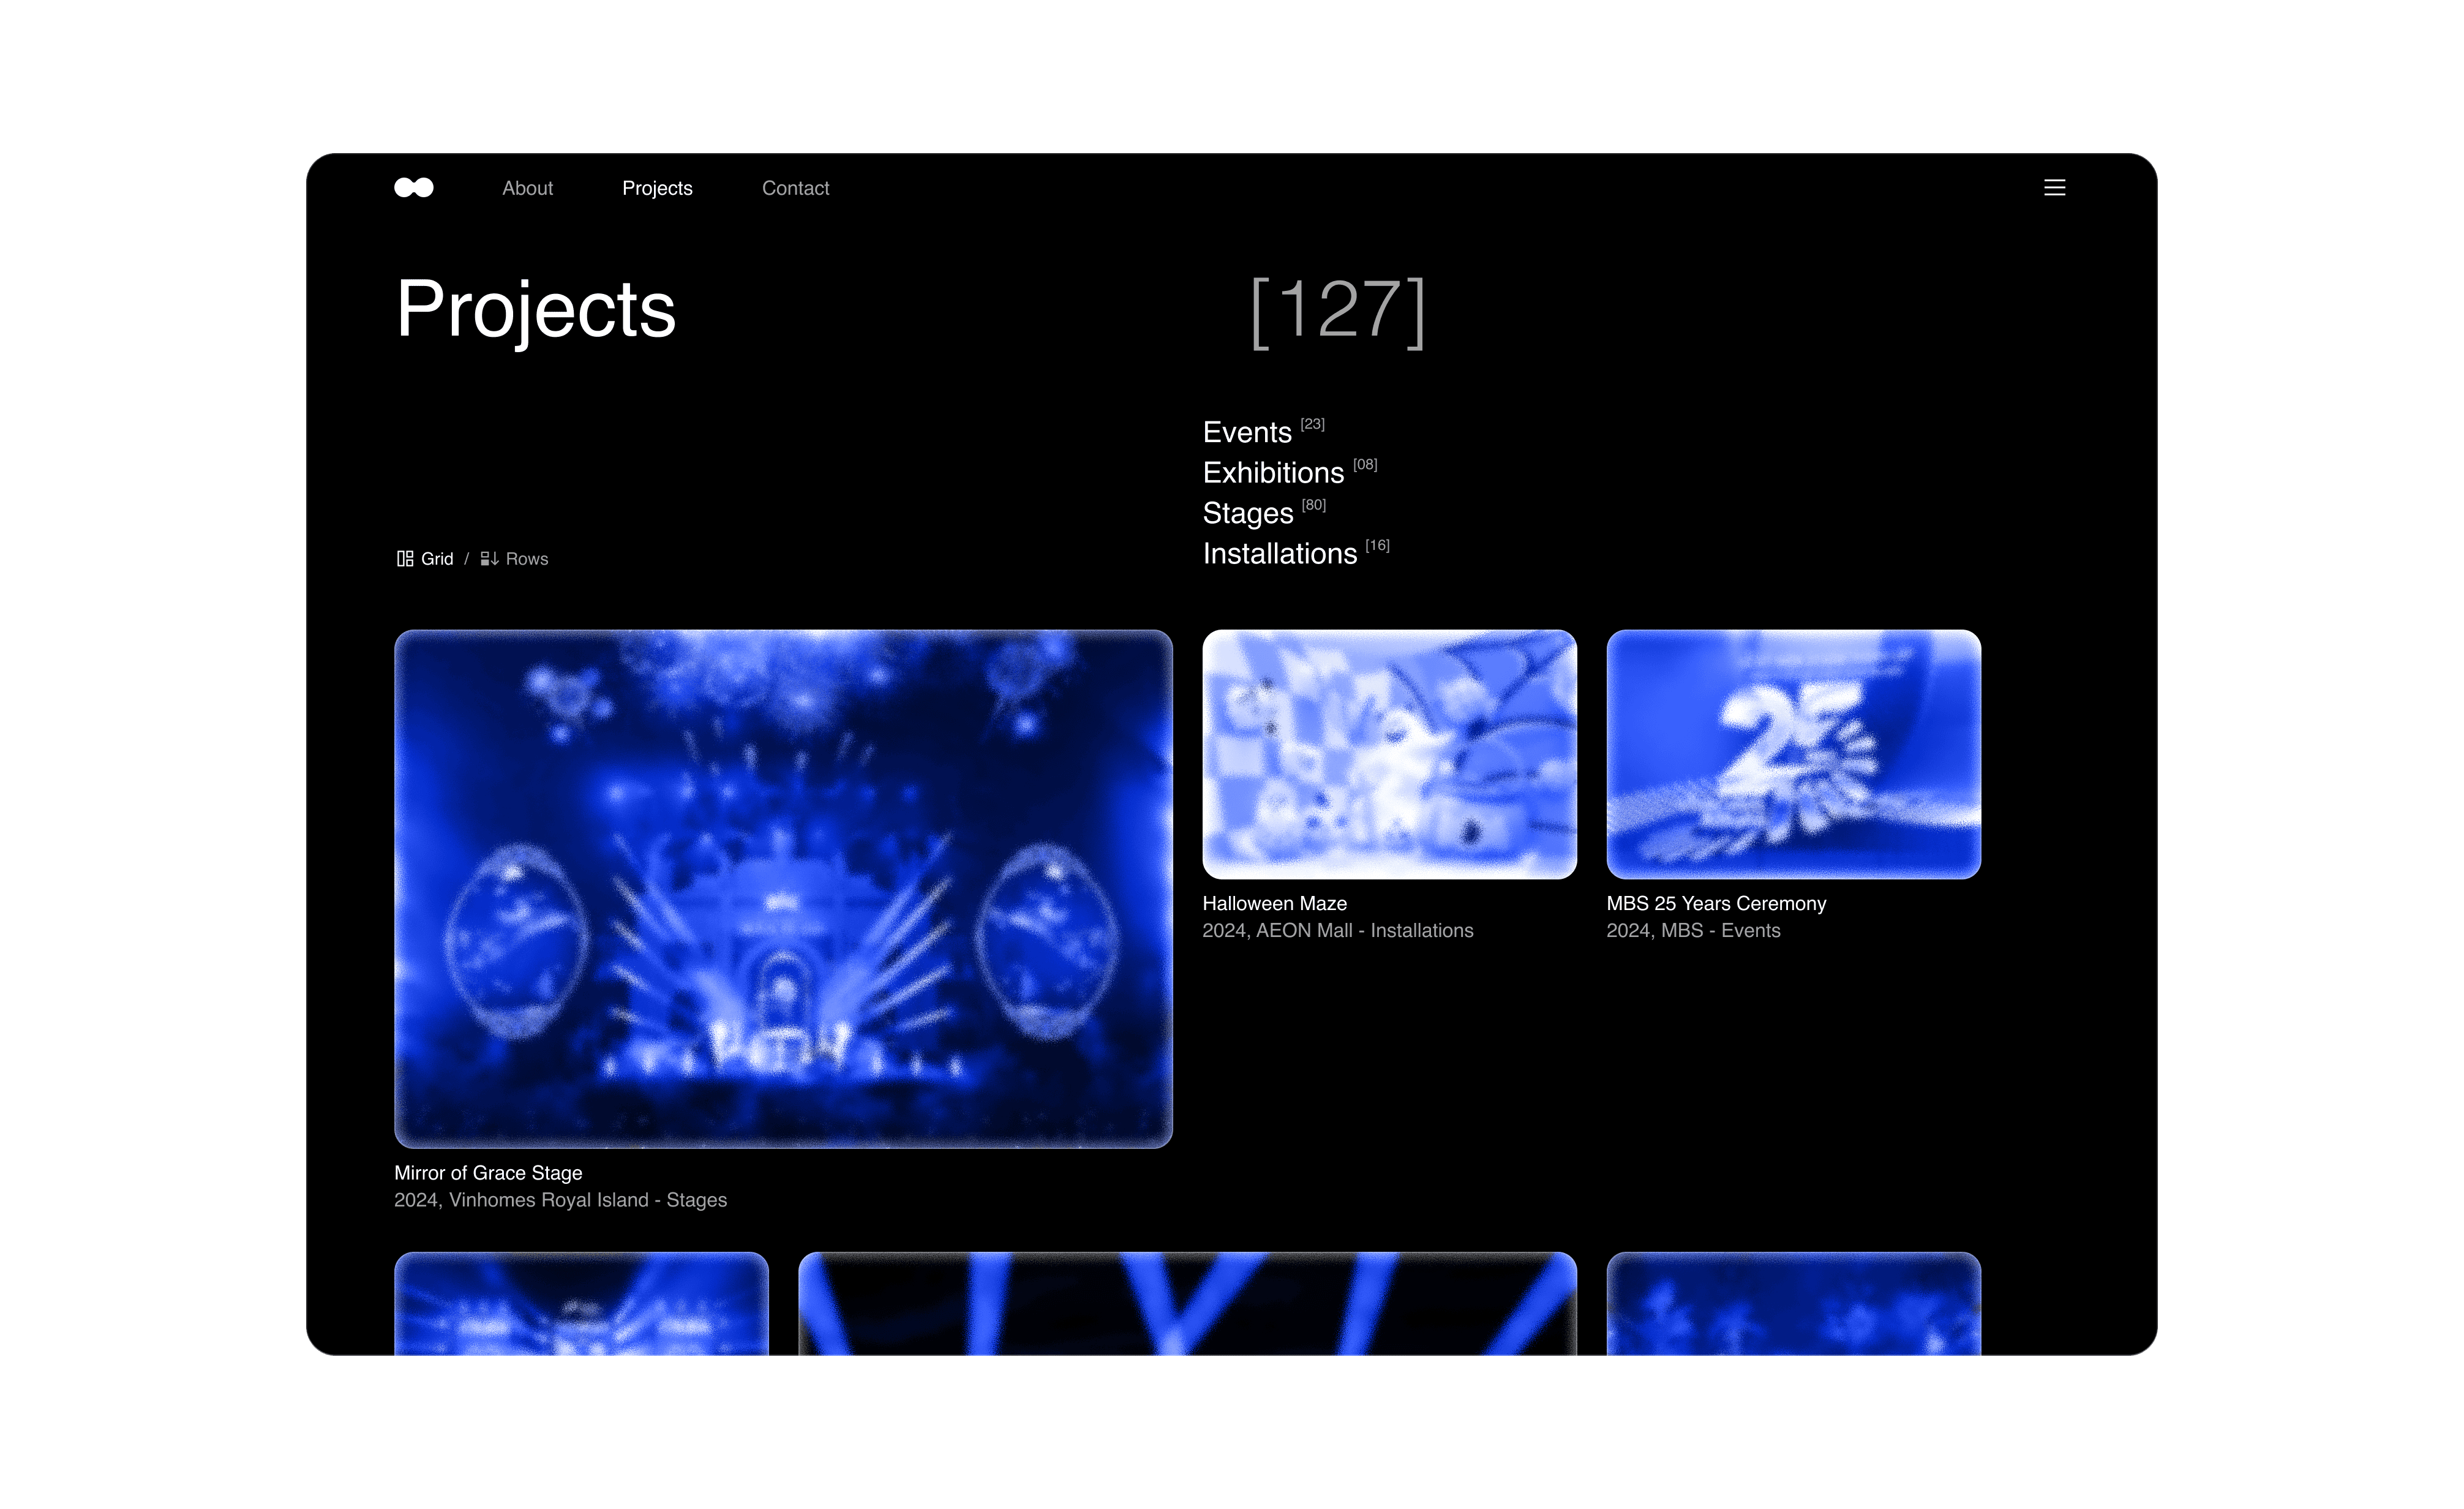Filter projects by Events

(1247, 432)
